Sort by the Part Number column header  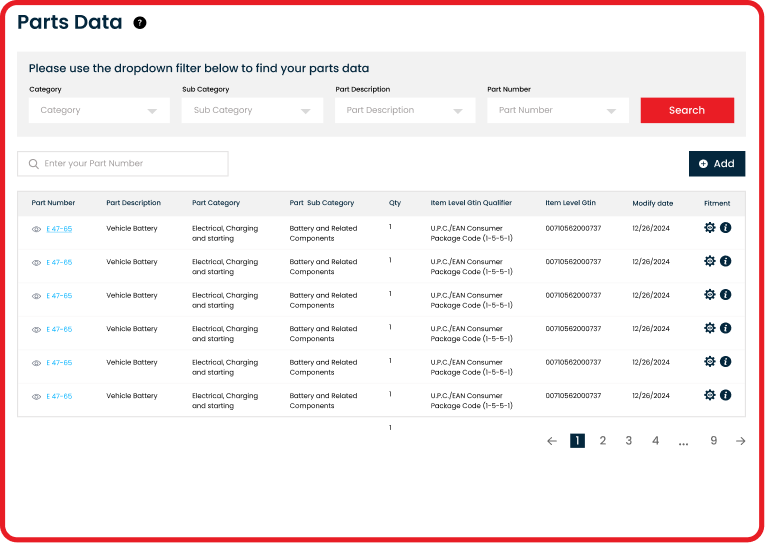point(53,203)
